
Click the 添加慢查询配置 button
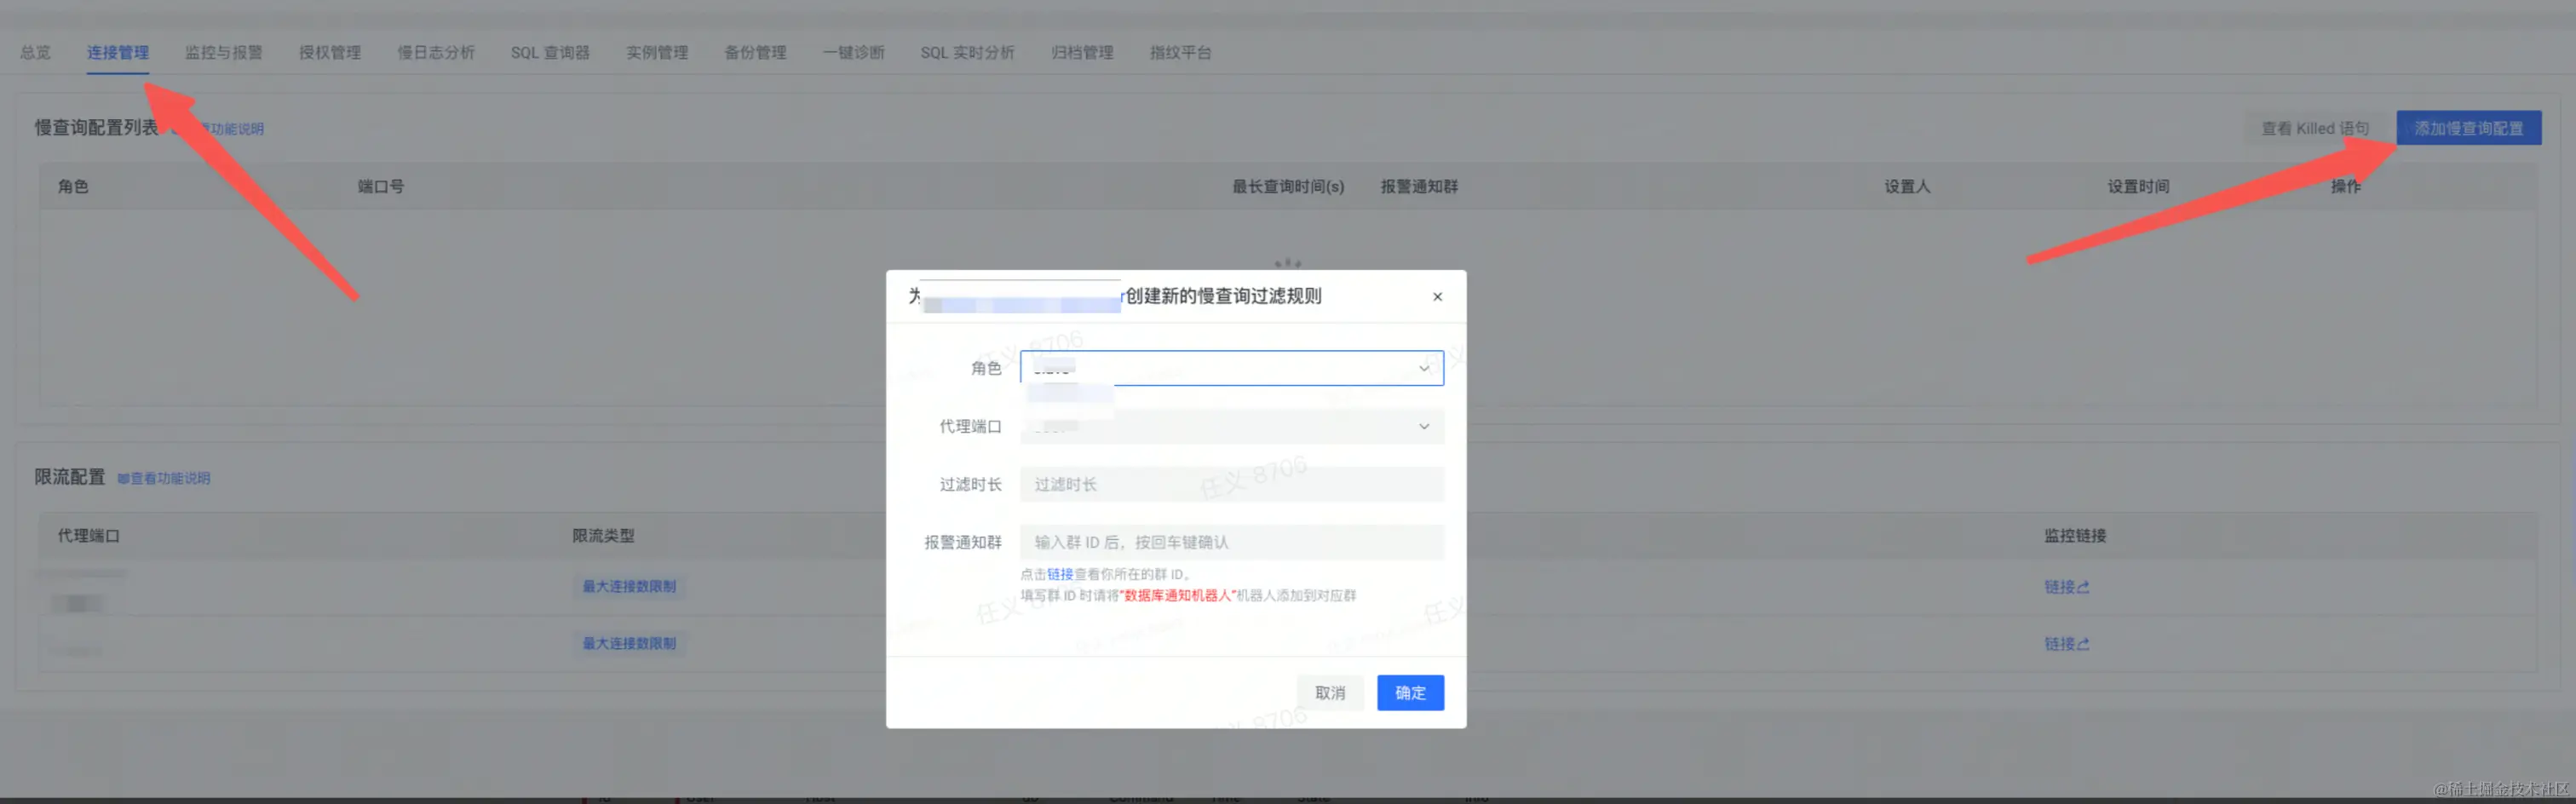pyautogui.click(x=2469, y=127)
